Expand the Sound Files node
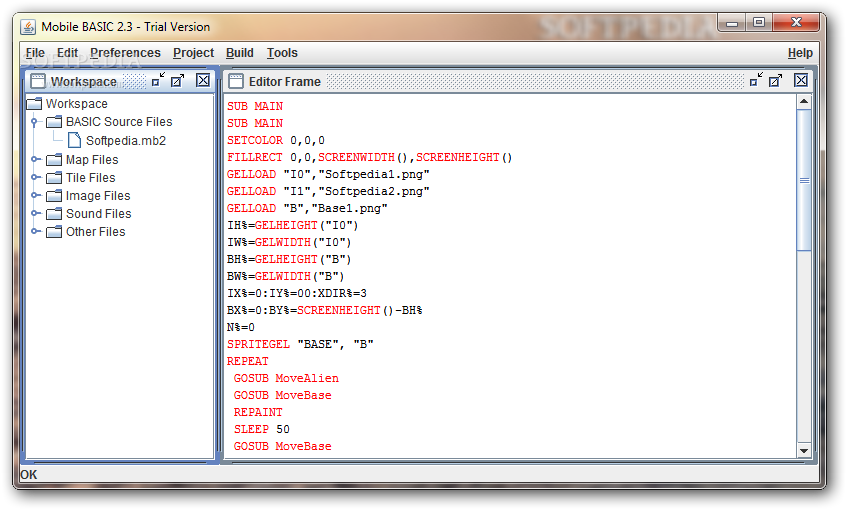 [35, 213]
